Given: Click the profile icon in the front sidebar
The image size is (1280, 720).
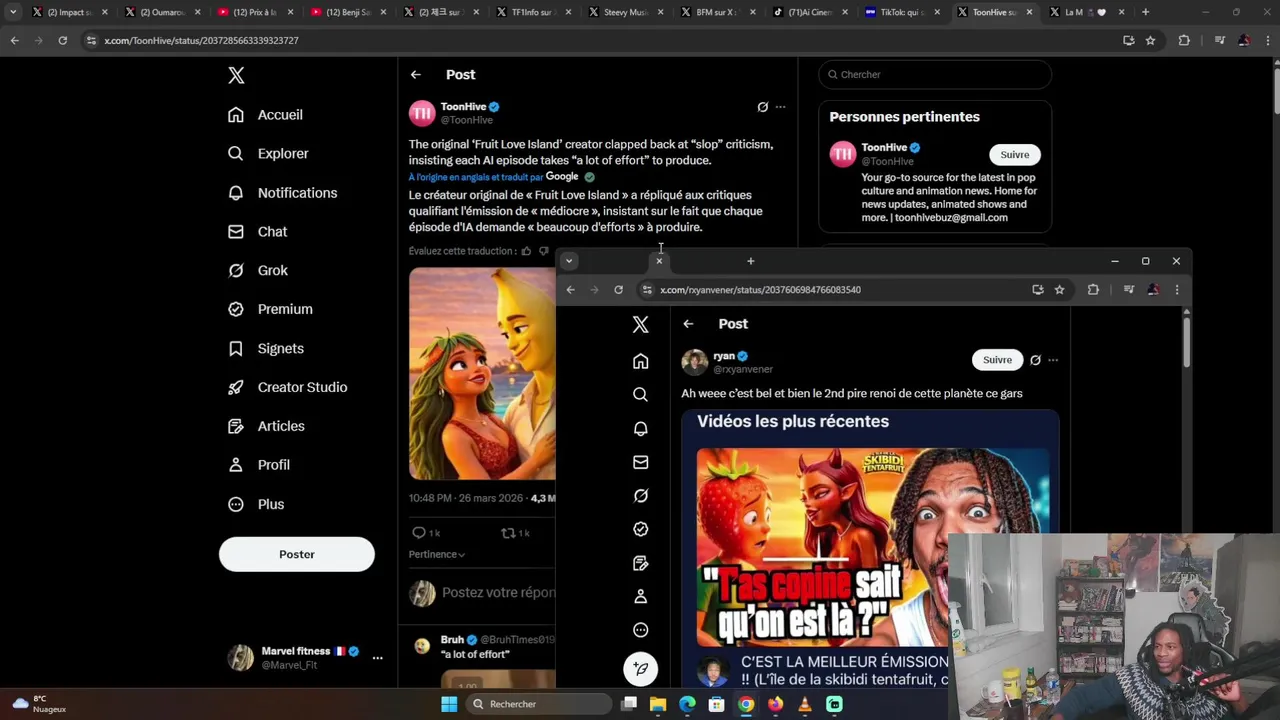Looking at the screenshot, I should (x=641, y=597).
